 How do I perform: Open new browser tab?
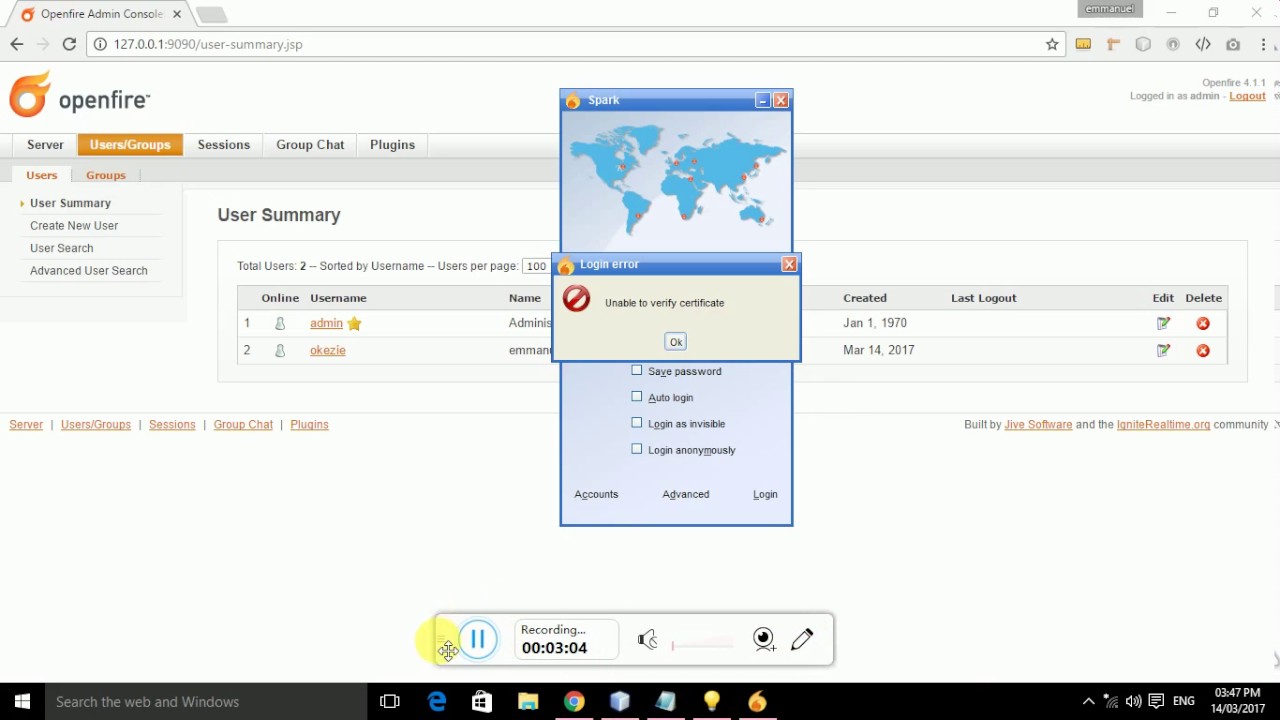[211, 15]
